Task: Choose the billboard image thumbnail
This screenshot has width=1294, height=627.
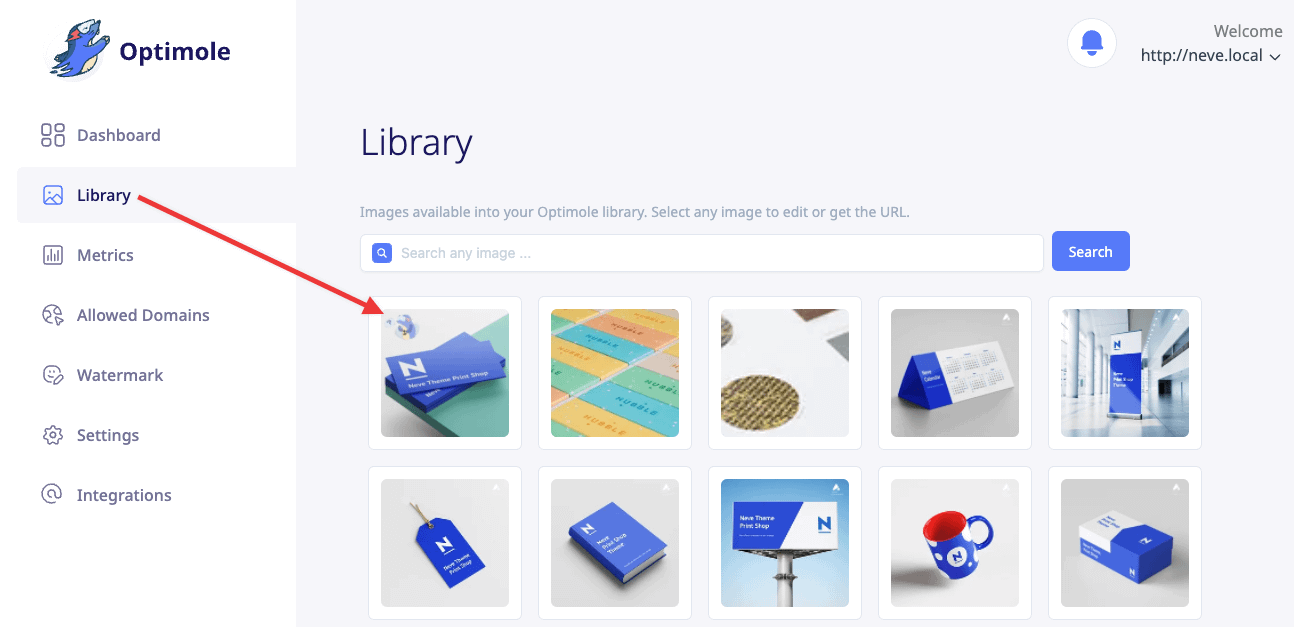Action: (785, 543)
